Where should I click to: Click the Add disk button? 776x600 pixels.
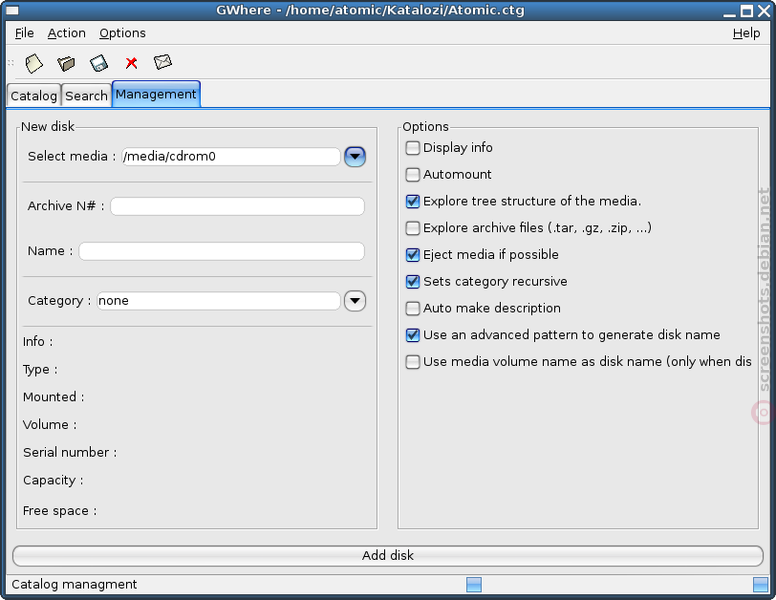388,556
